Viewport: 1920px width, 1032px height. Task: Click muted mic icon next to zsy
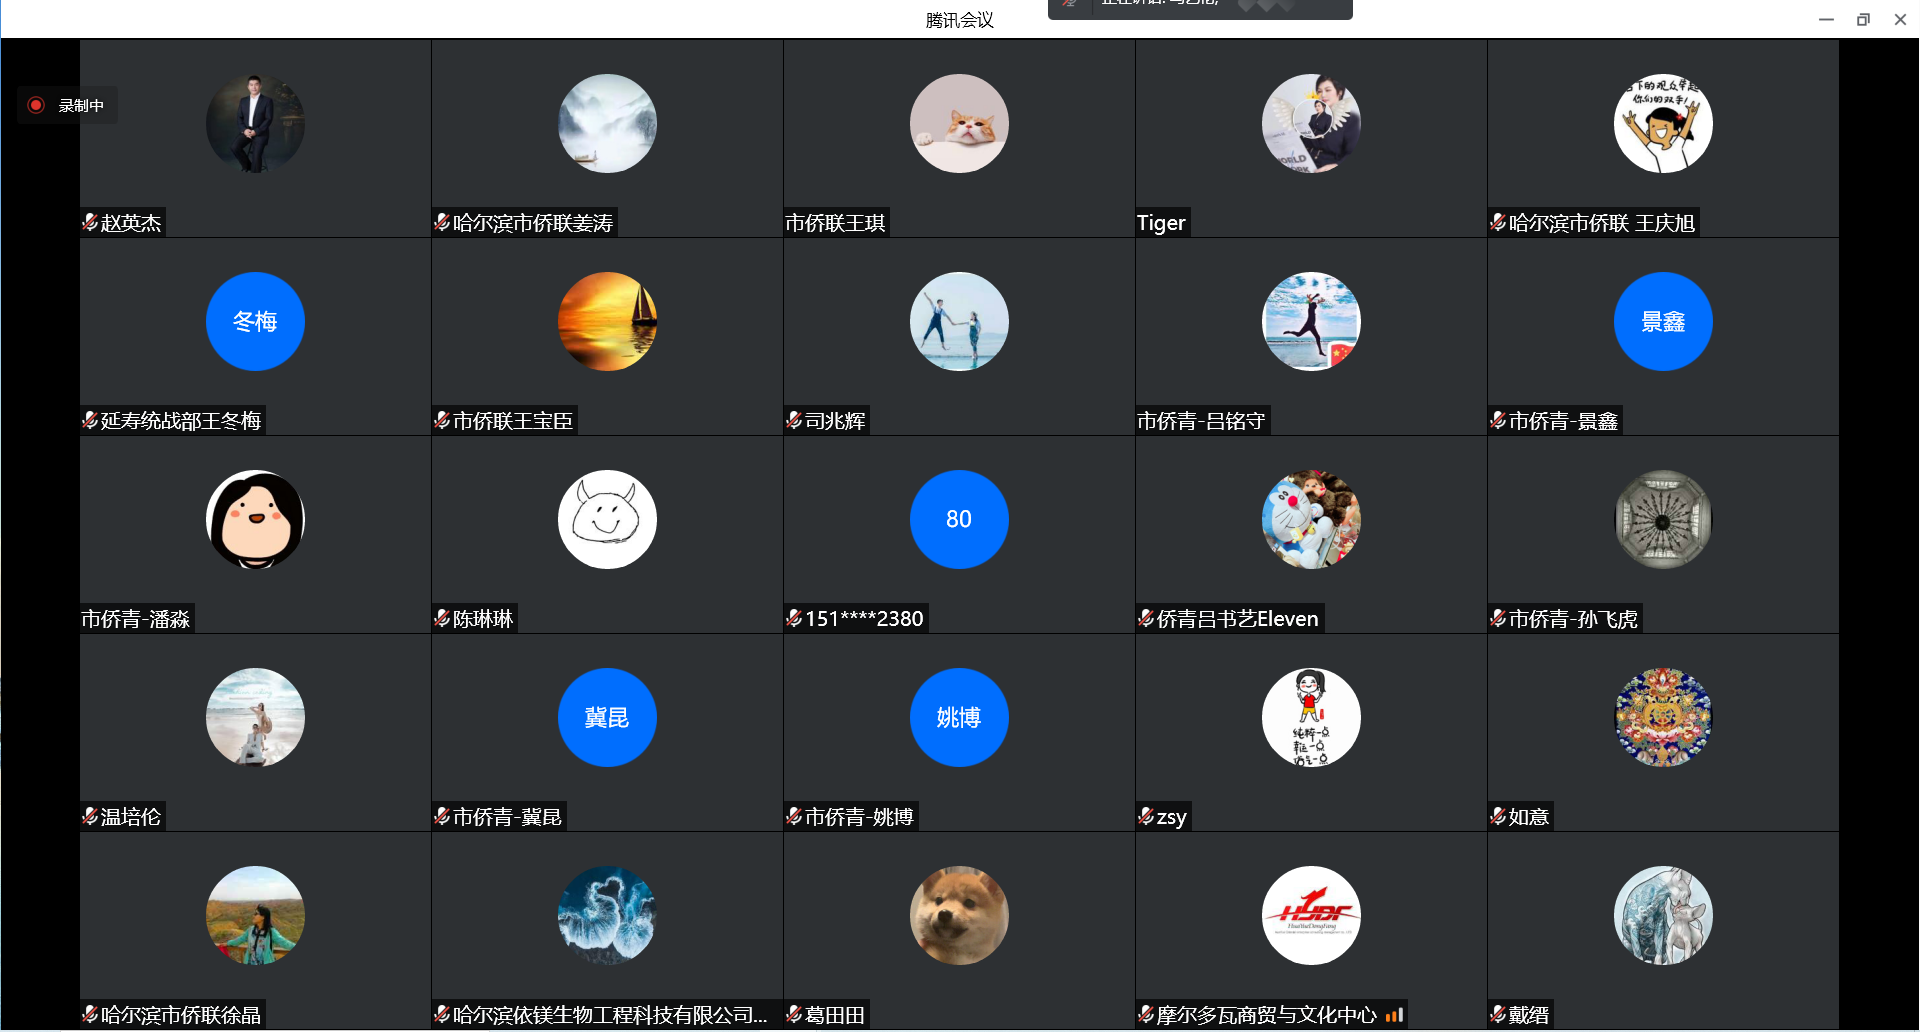1147,816
